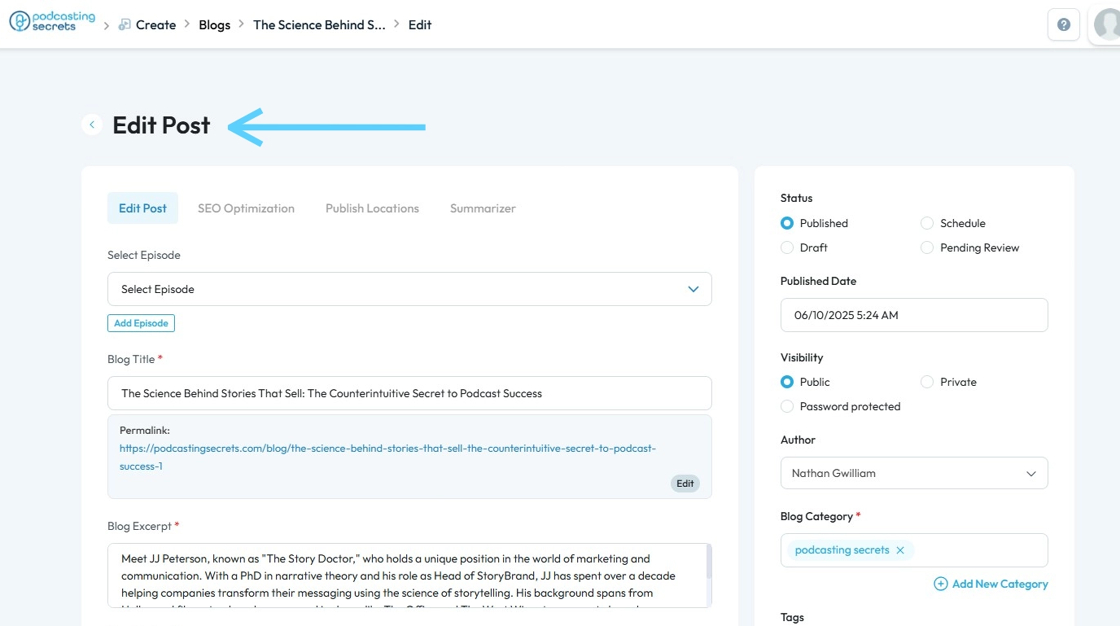Navigate to Create in the breadcrumb
Viewport: 1120px width, 626px height.
[x=156, y=24]
